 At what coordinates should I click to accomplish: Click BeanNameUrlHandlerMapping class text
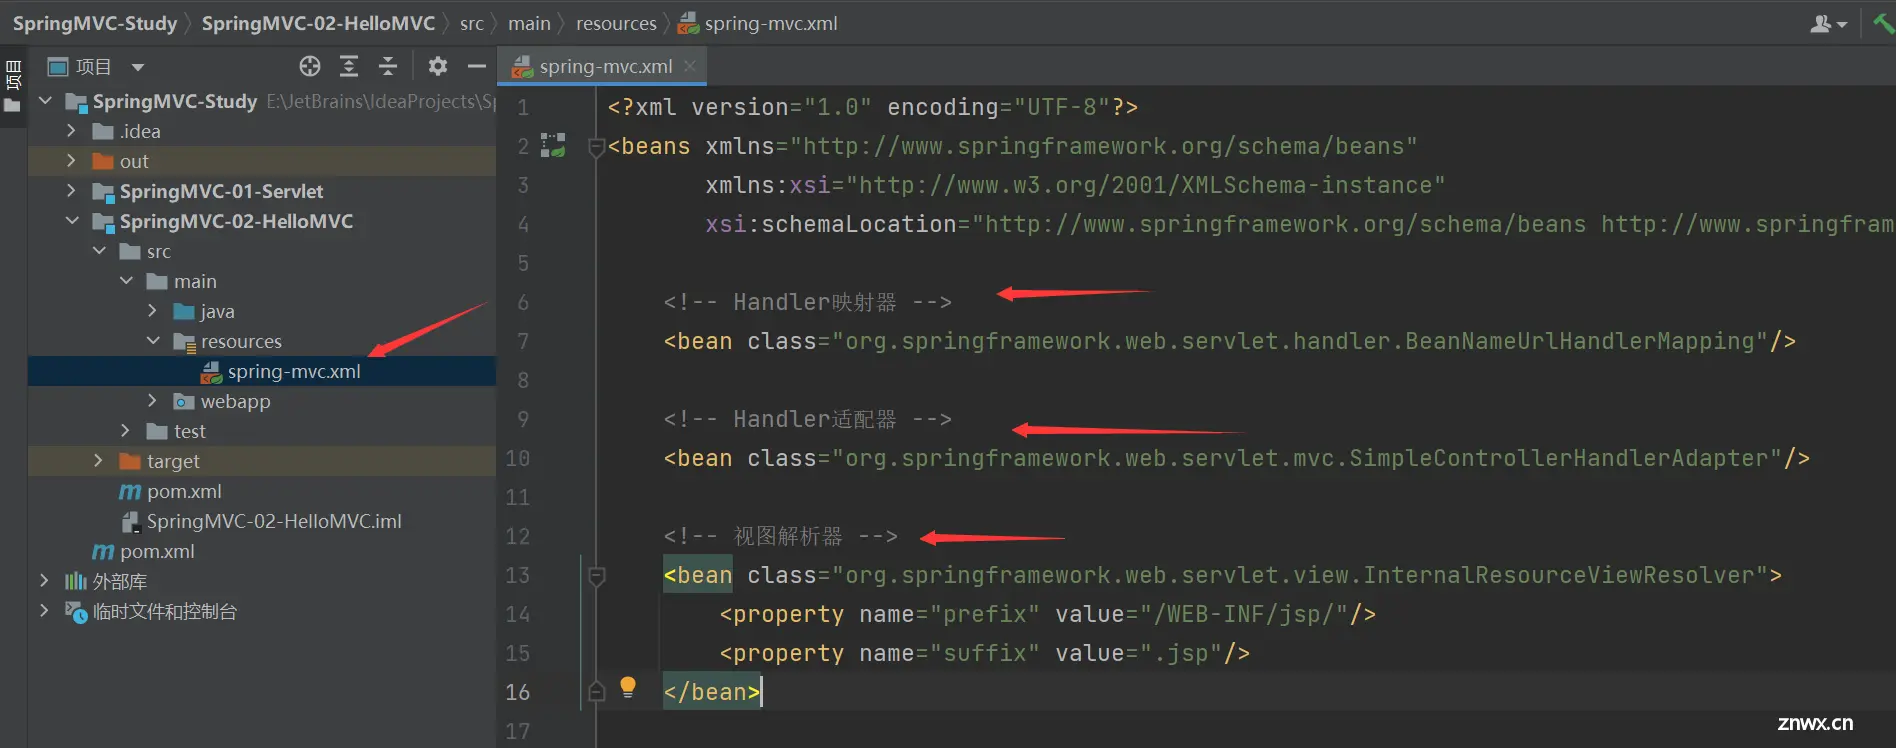[1580, 341]
